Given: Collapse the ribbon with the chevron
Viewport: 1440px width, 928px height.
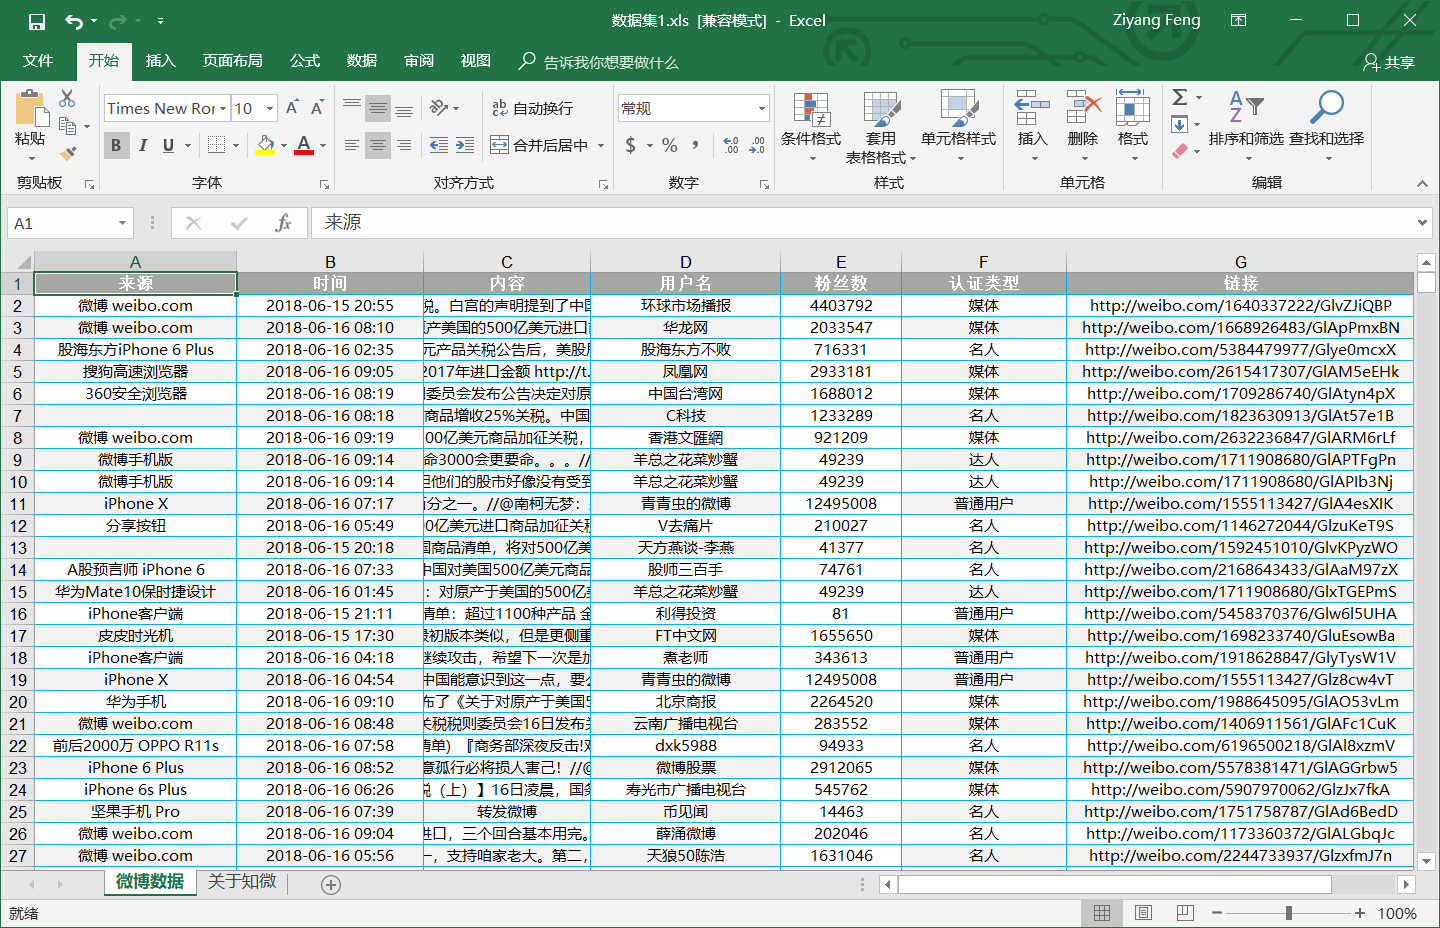Looking at the screenshot, I should (x=1422, y=183).
